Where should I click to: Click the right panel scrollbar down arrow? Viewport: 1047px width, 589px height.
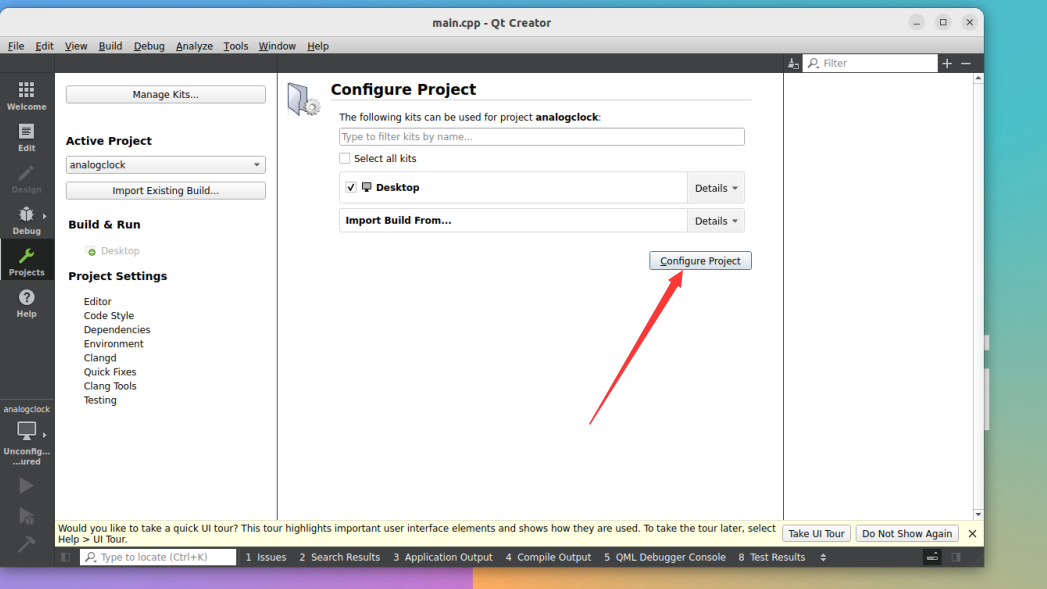(978, 514)
